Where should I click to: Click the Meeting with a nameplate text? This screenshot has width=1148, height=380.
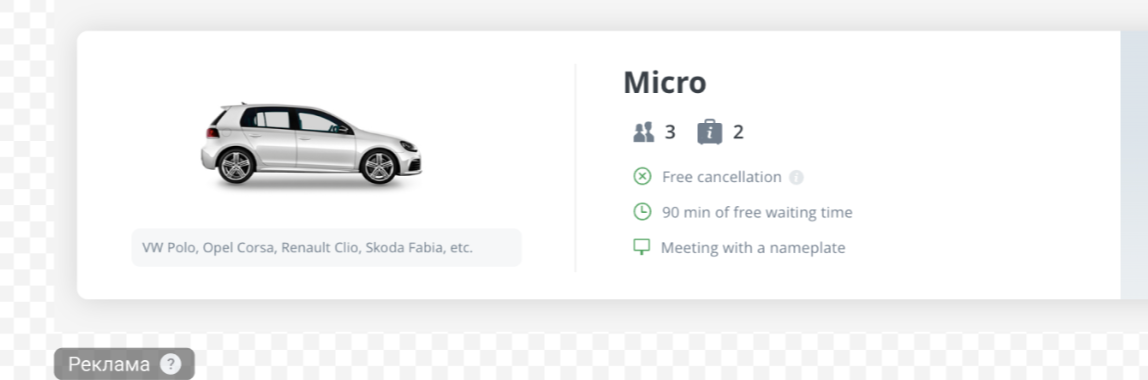pyautogui.click(x=753, y=248)
